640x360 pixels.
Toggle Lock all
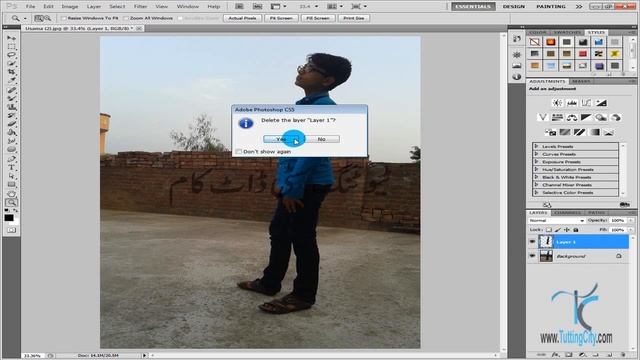coord(576,230)
